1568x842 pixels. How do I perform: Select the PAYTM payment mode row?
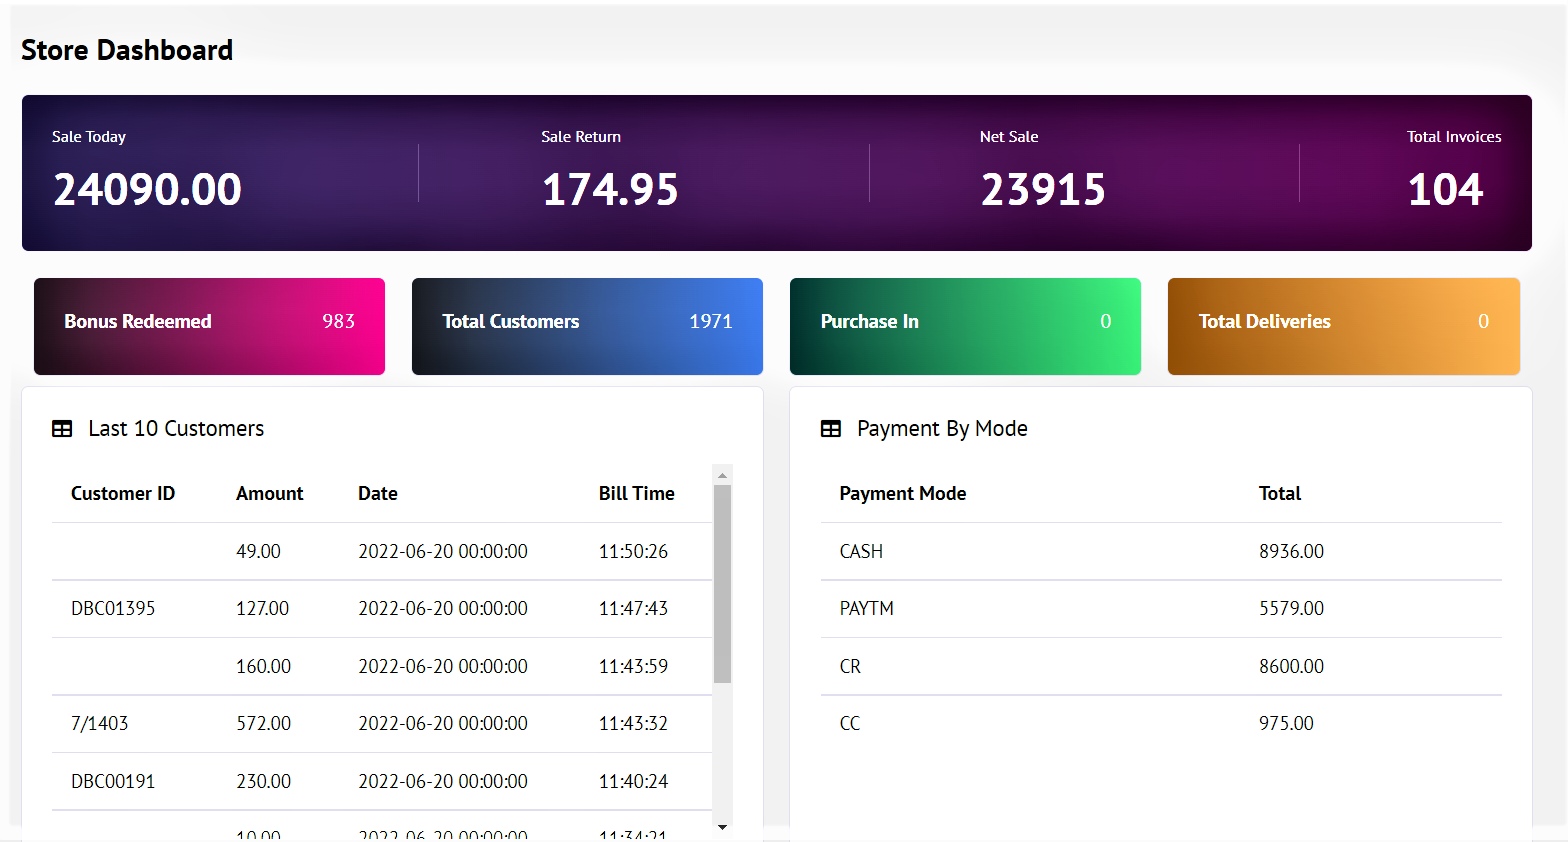coord(1161,609)
